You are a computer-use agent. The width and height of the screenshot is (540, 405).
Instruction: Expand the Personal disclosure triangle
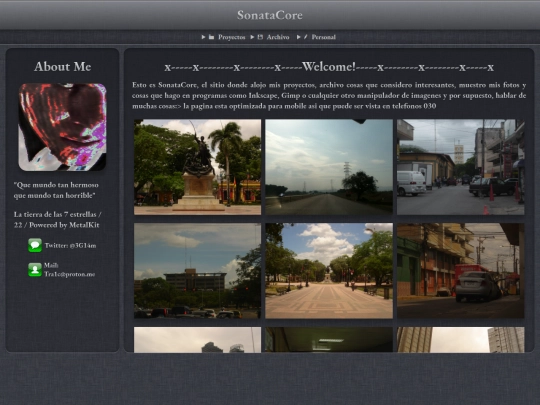tap(299, 37)
